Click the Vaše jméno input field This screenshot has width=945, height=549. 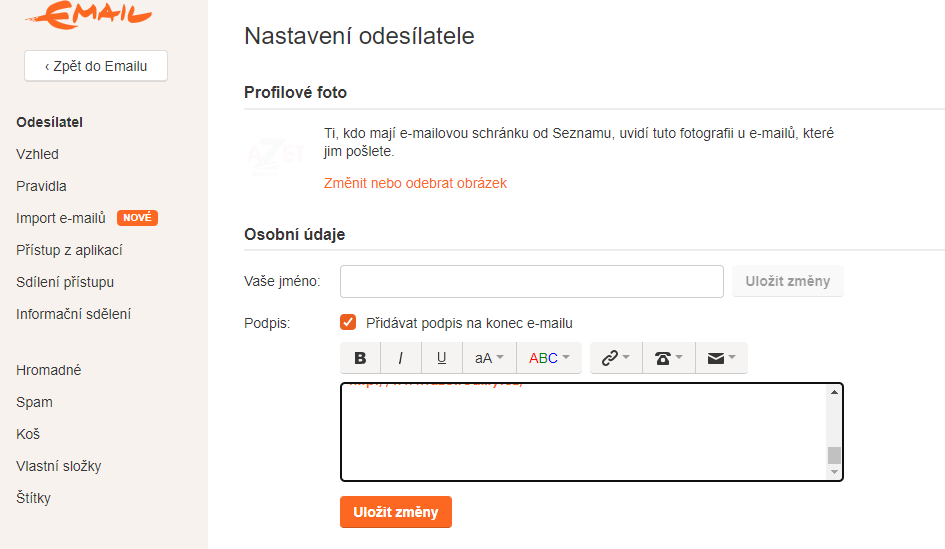pos(531,281)
